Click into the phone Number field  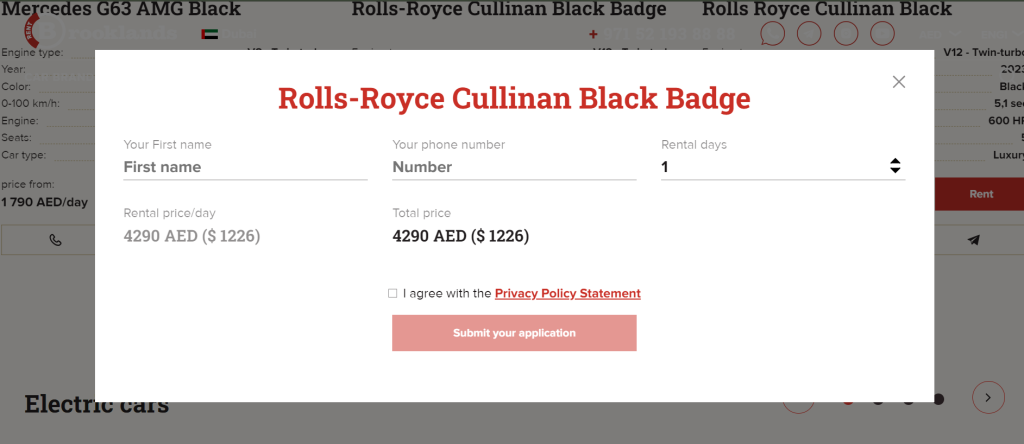pos(514,167)
